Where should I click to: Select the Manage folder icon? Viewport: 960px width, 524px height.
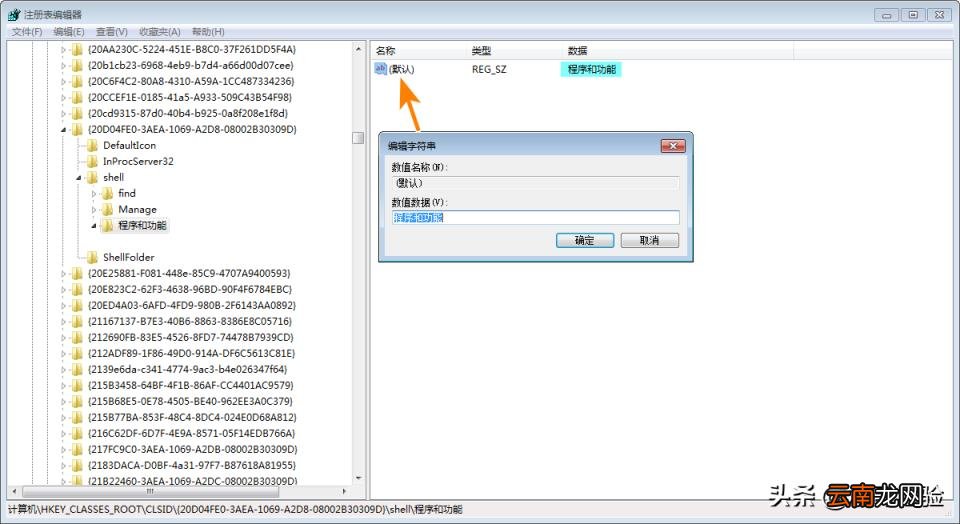point(108,209)
